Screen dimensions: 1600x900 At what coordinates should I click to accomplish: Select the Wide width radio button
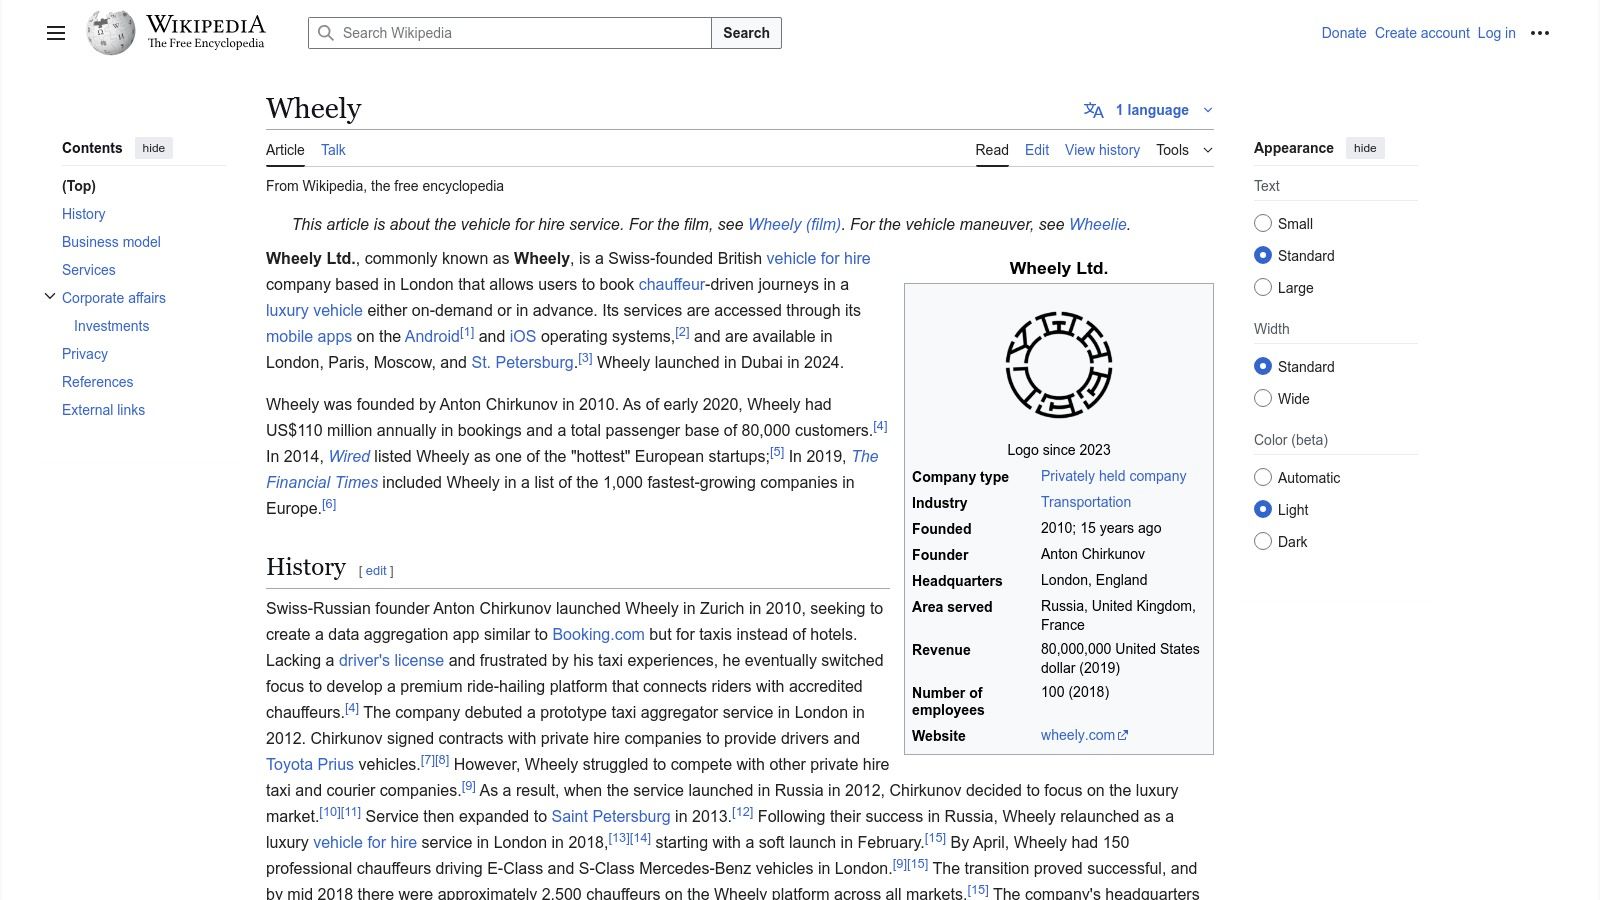[1263, 399]
